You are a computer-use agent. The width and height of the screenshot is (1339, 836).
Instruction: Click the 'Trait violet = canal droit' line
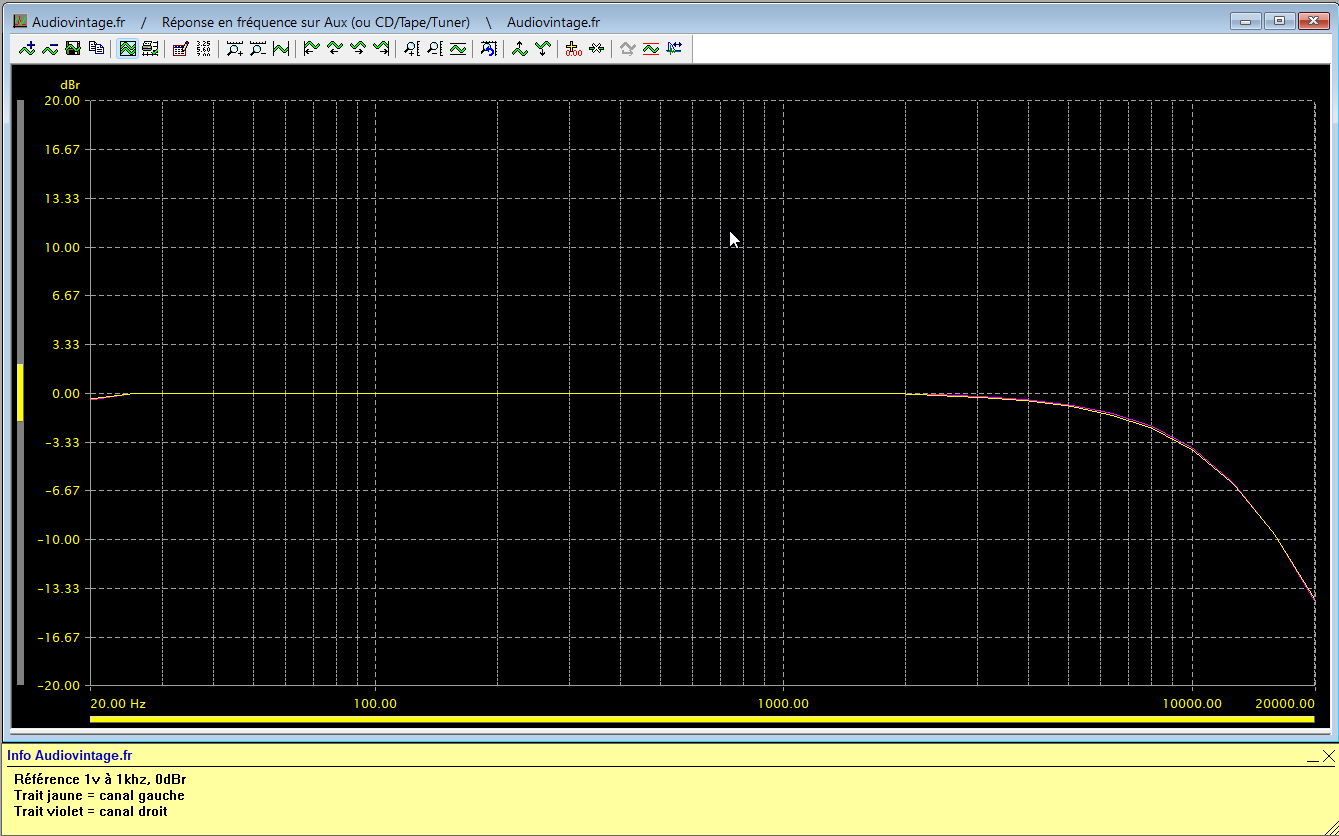[91, 811]
